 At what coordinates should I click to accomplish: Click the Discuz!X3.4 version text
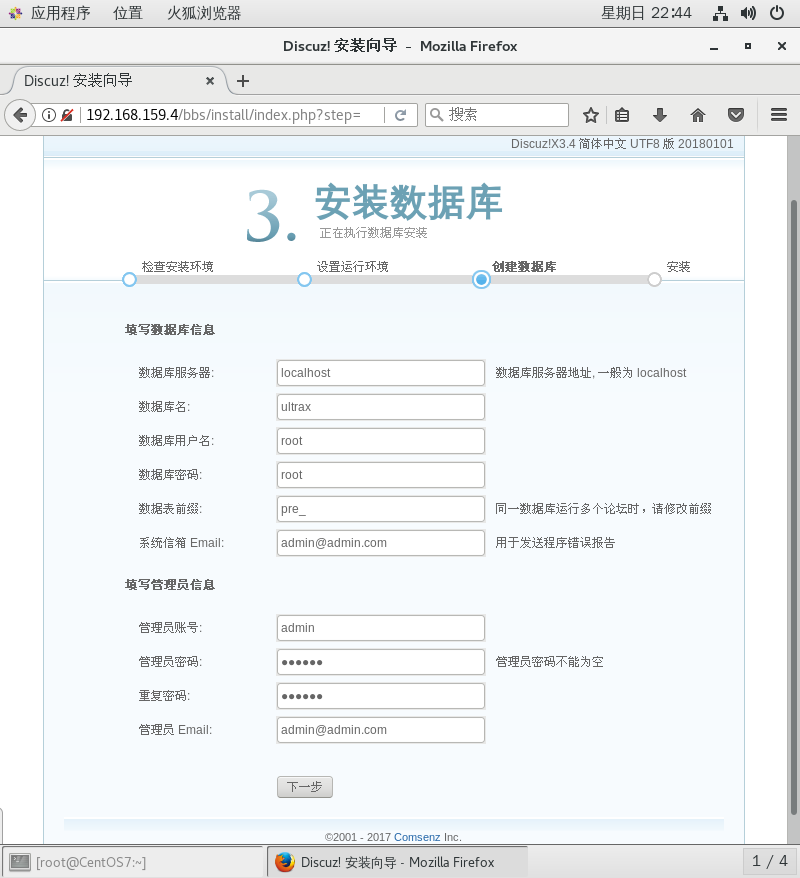(622, 144)
